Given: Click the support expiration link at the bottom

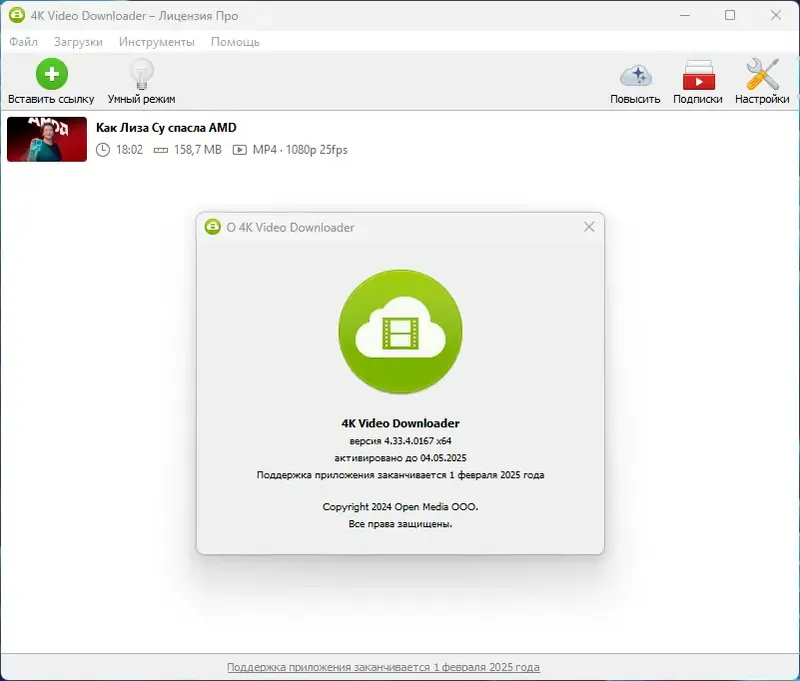Looking at the screenshot, I should click(x=400, y=666).
